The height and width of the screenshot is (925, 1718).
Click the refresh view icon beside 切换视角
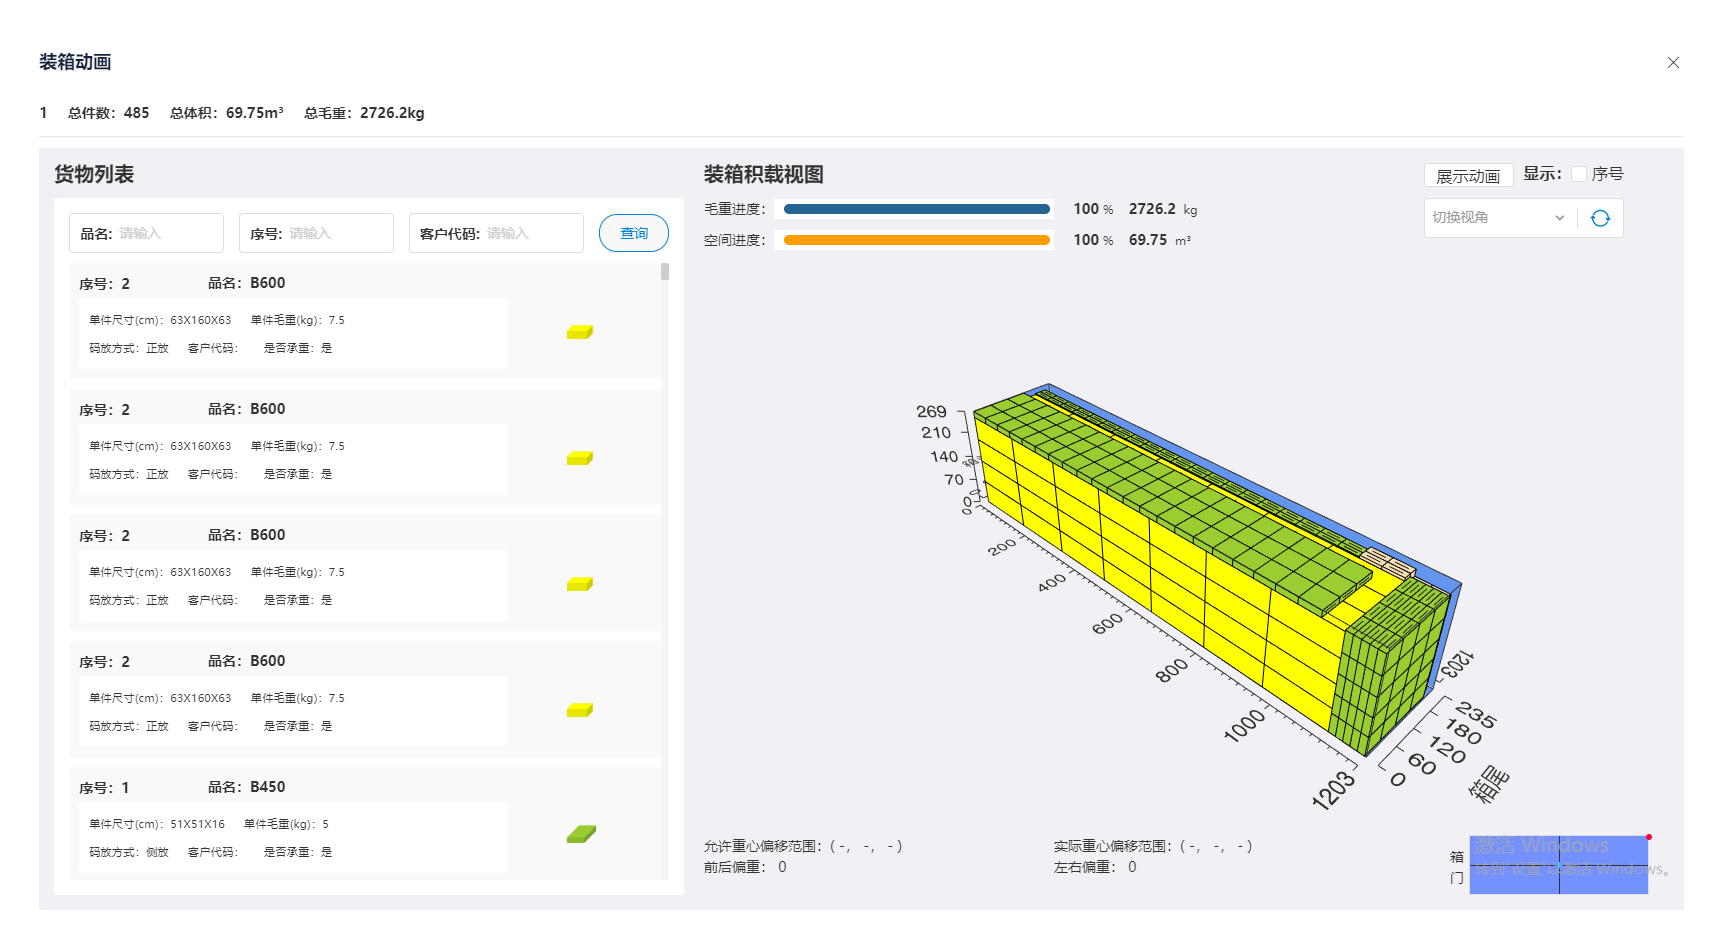pyautogui.click(x=1602, y=217)
